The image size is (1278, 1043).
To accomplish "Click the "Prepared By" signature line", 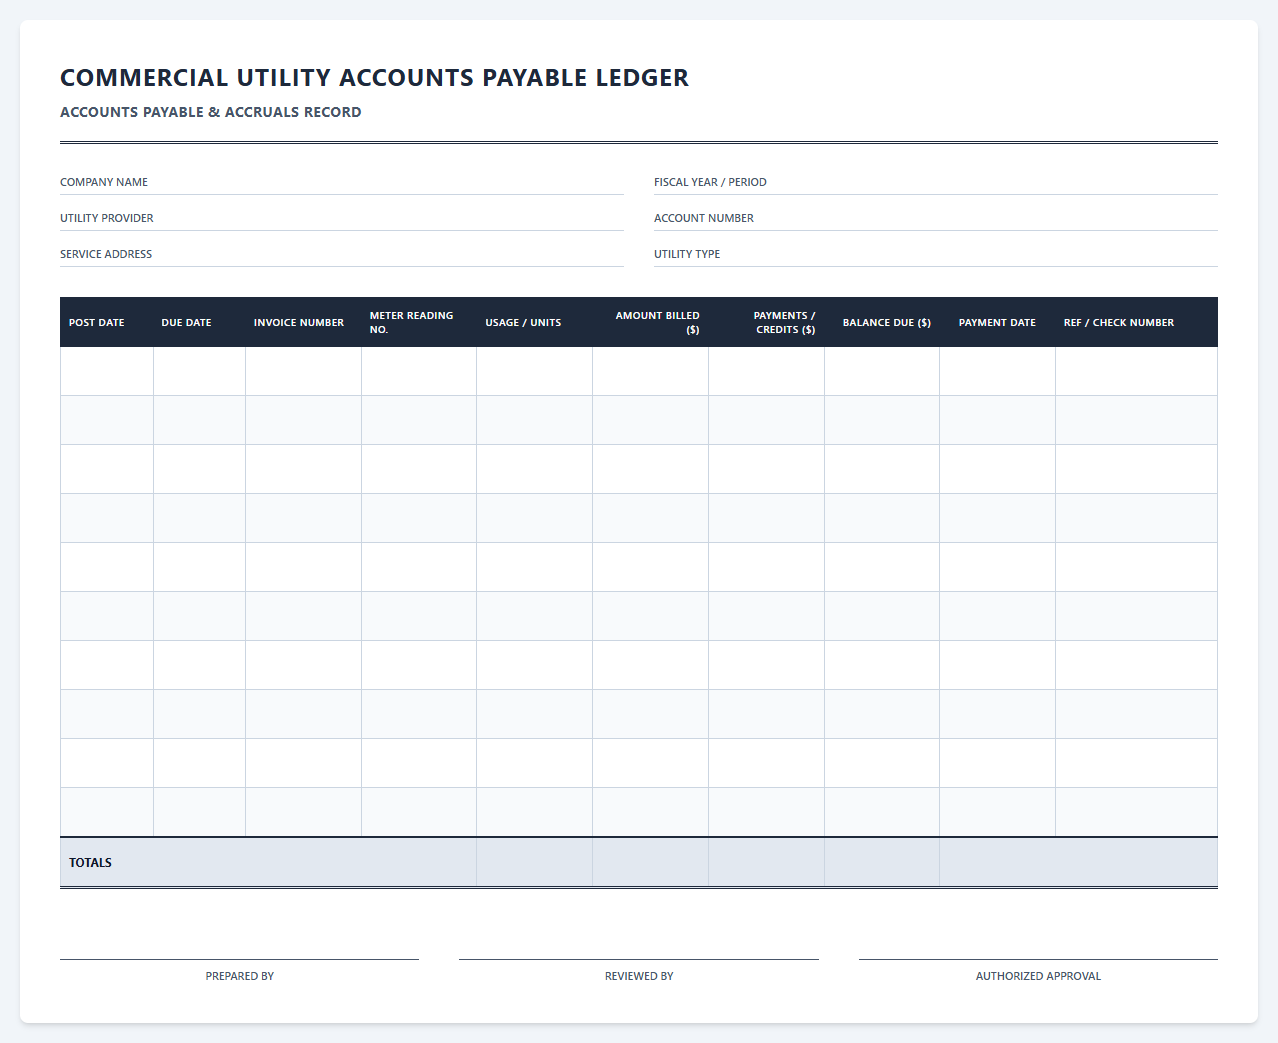I will click(239, 959).
